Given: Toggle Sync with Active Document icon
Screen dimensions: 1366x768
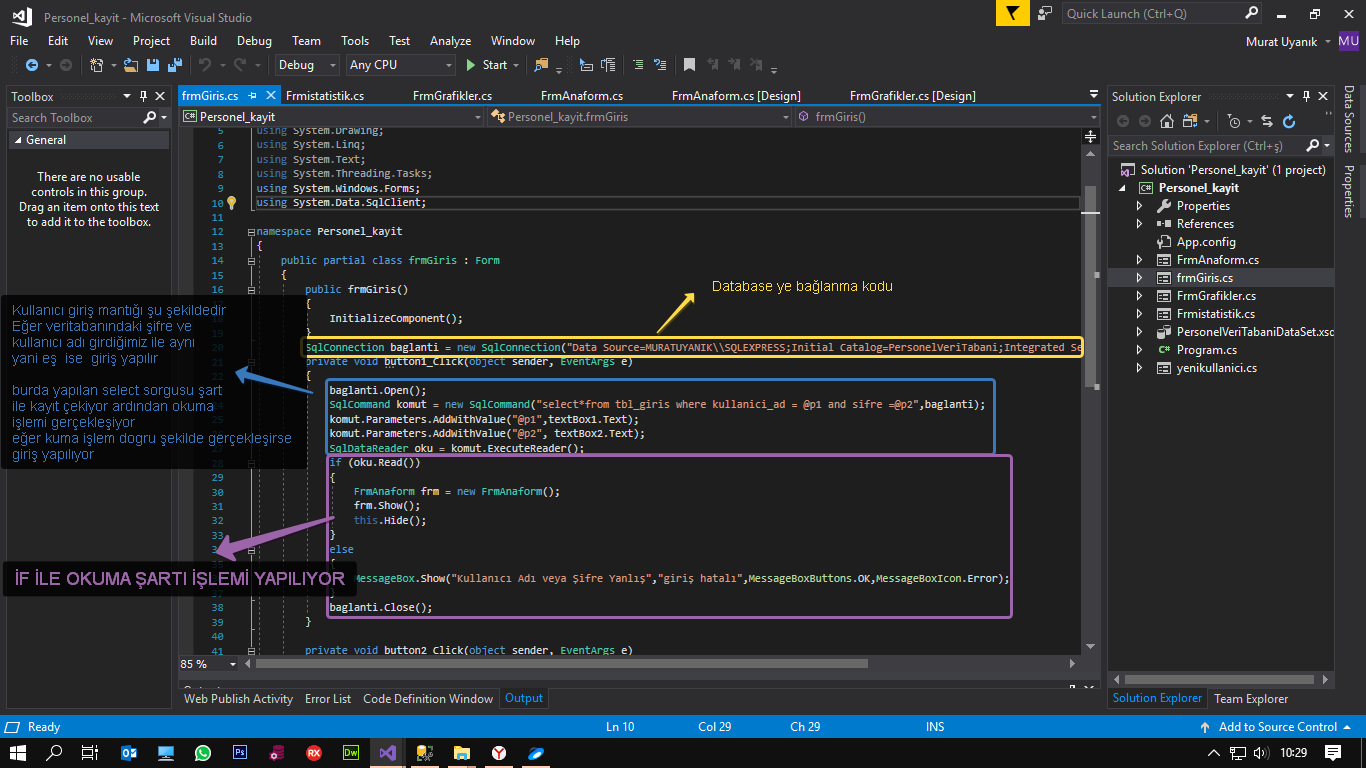Looking at the screenshot, I should [1267, 121].
